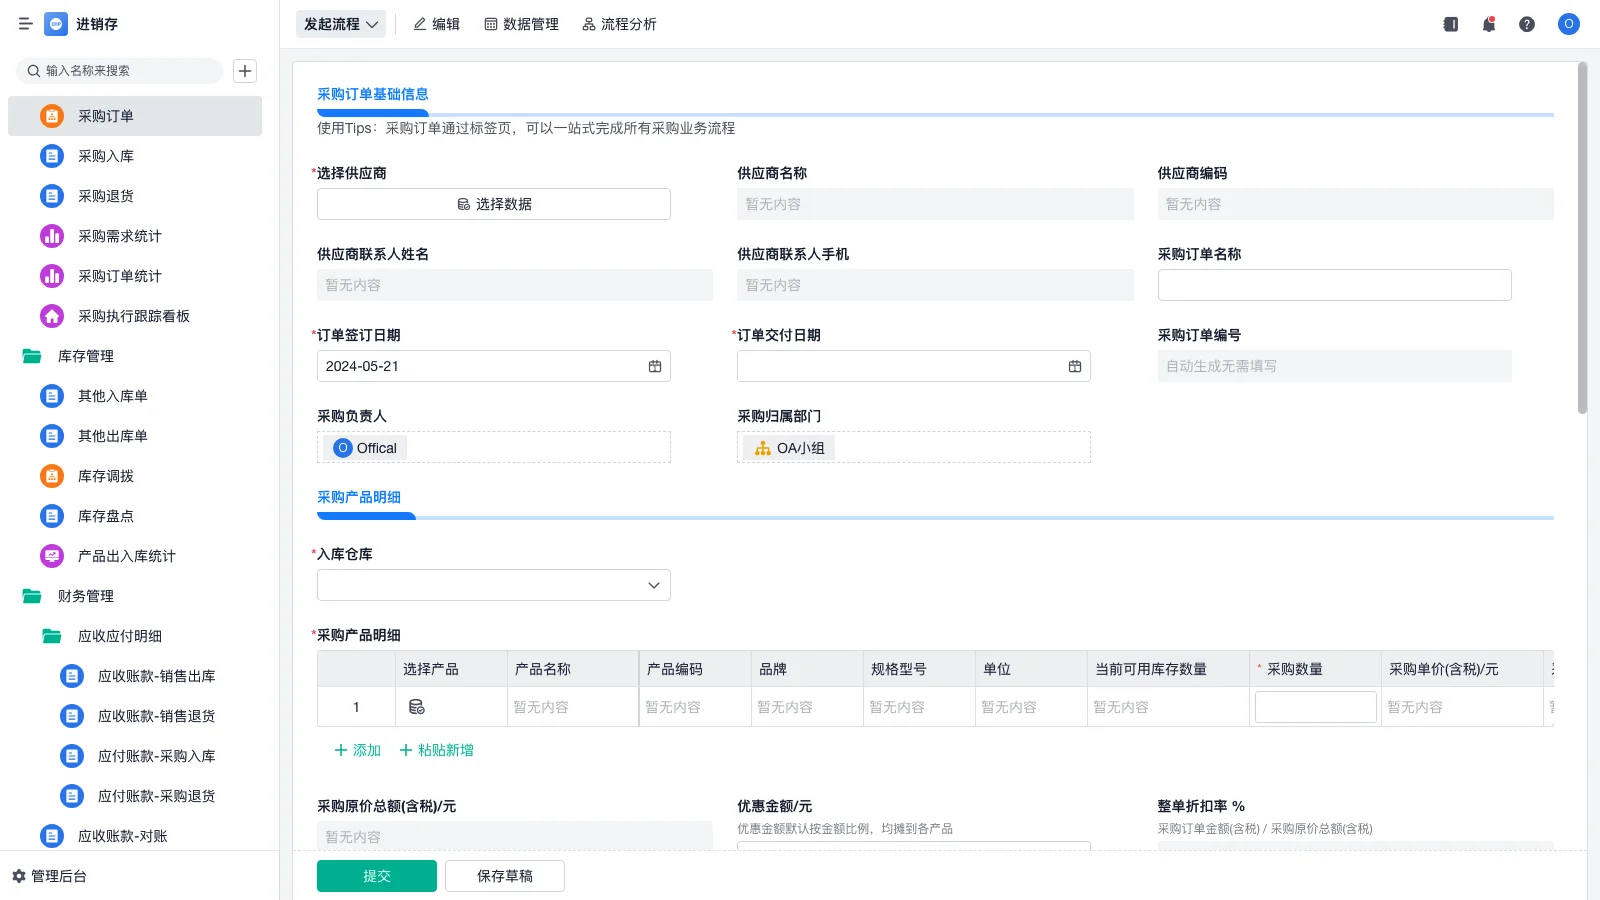Open the user avatar menu
1600x900 pixels.
point(1569,24)
